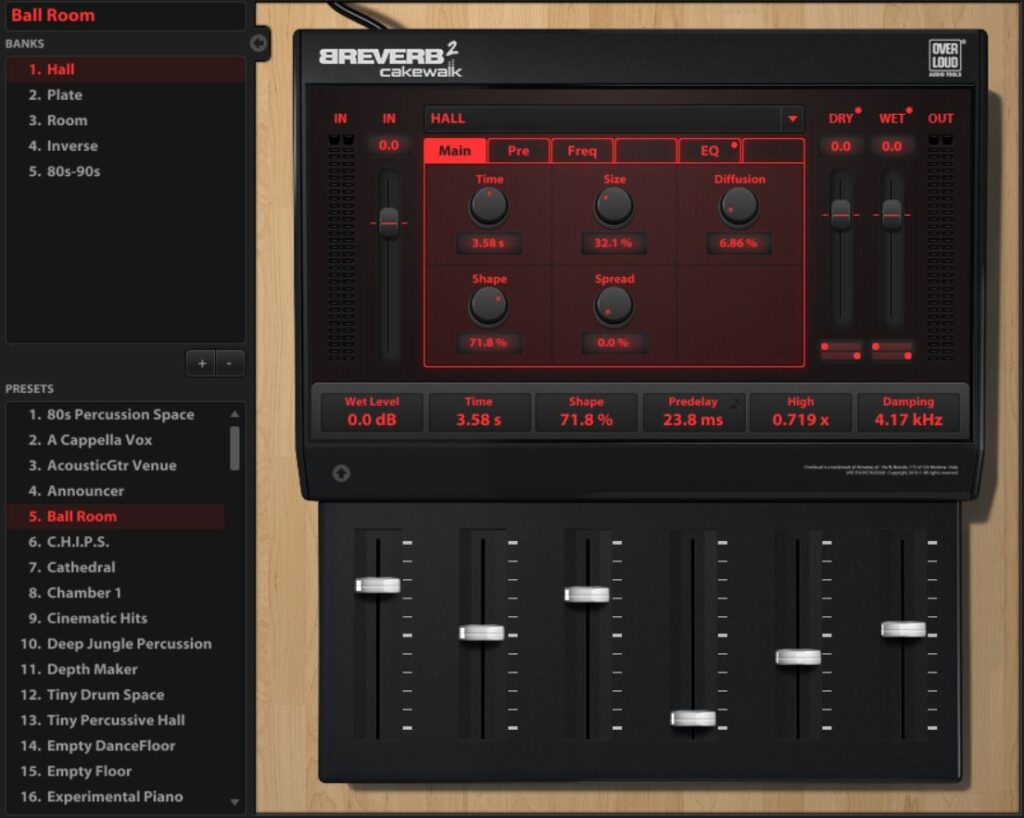Load the A Cappella Vox preset
The image size is (1024, 818).
pos(116,440)
